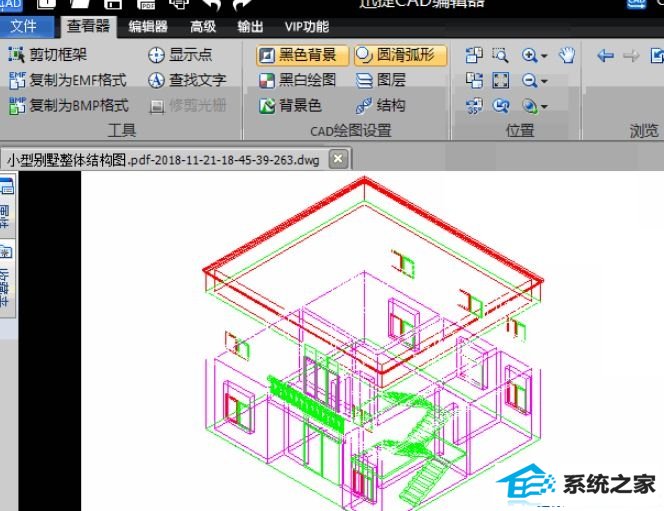Click the fit-to-window extents icon

pyautogui.click(x=501, y=81)
